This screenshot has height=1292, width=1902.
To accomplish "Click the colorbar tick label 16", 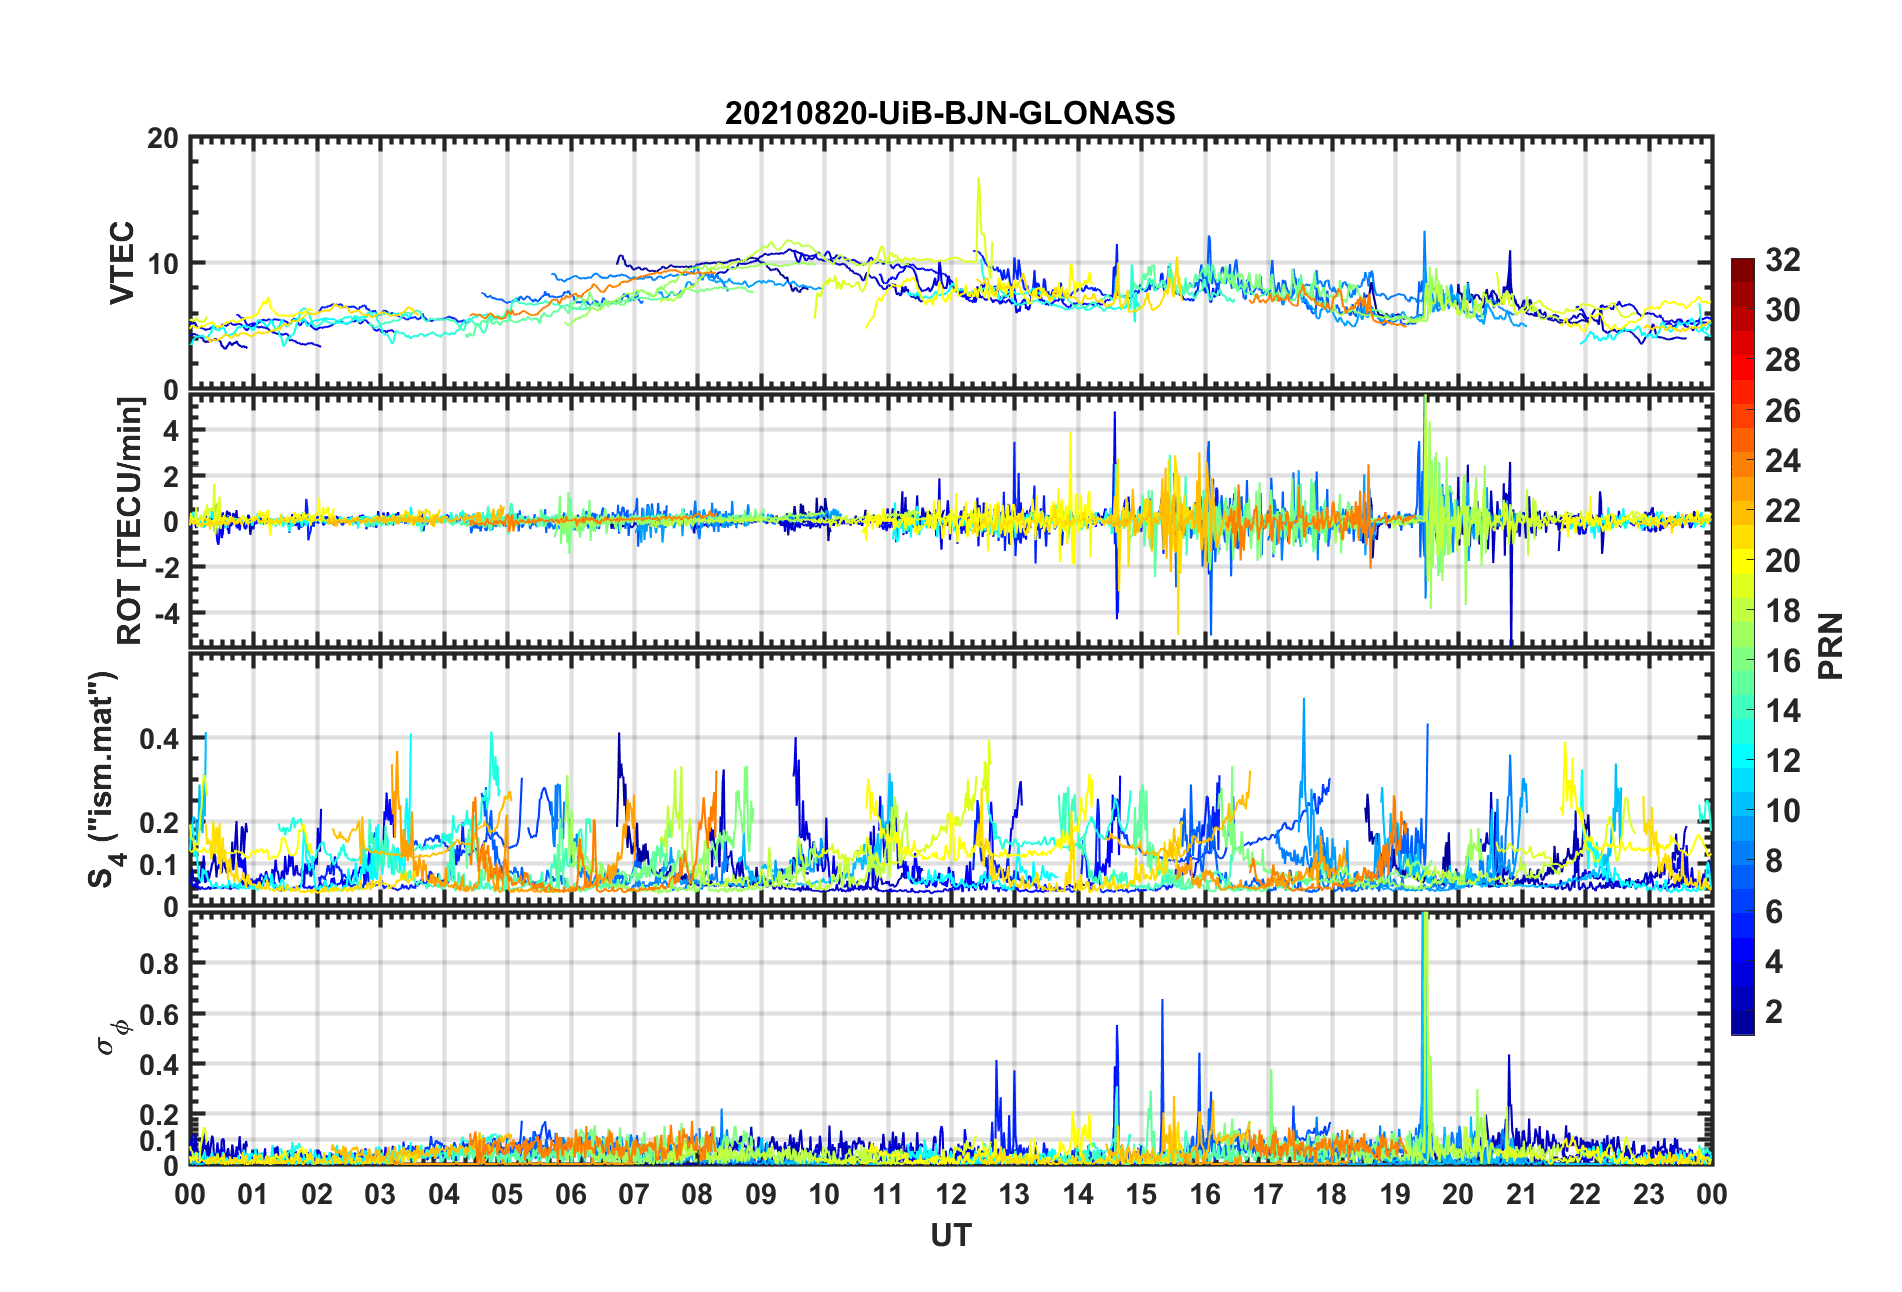I will pyautogui.click(x=1783, y=661).
